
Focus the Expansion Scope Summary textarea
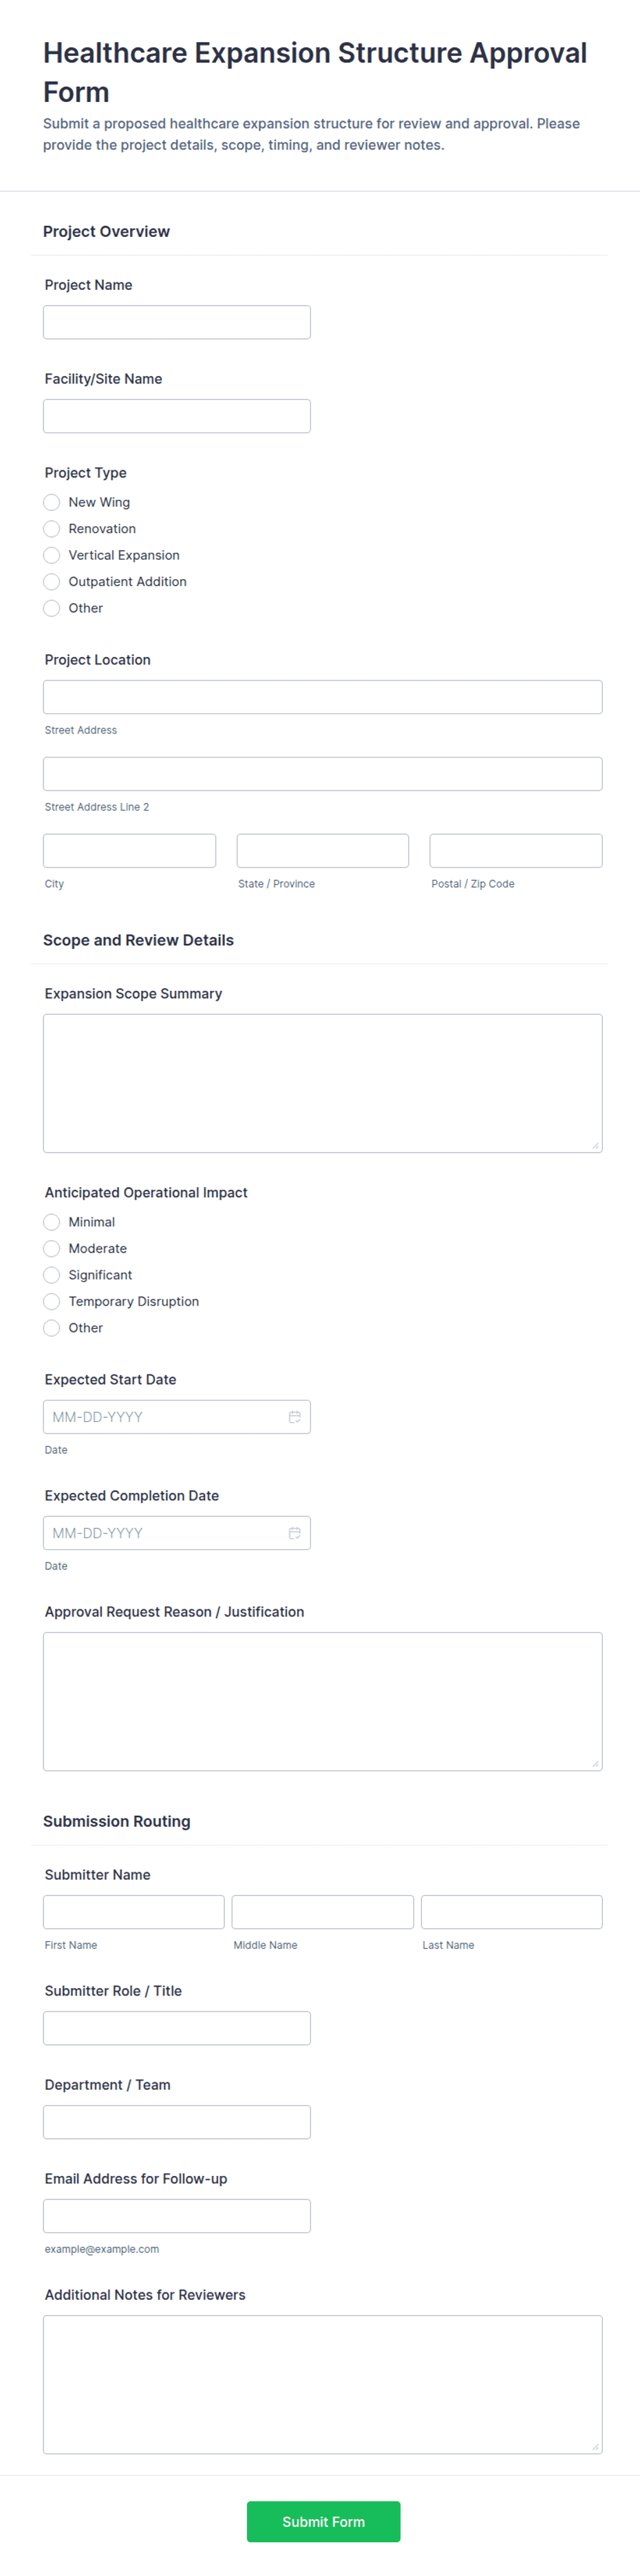[322, 1083]
